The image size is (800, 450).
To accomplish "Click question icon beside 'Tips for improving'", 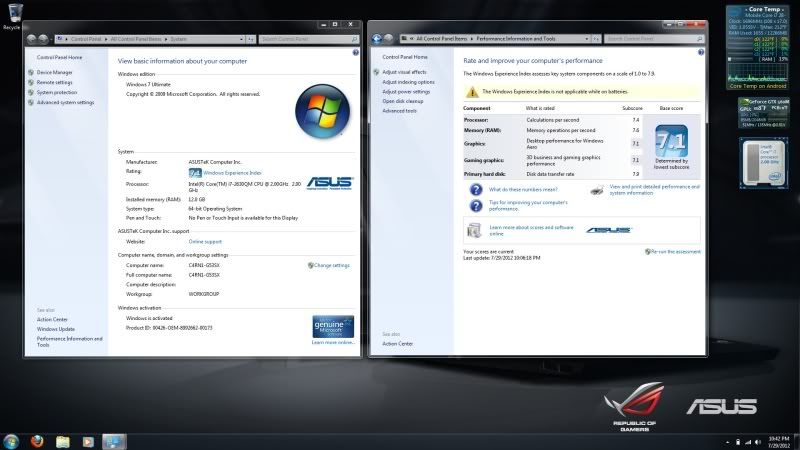I will [x=476, y=206].
